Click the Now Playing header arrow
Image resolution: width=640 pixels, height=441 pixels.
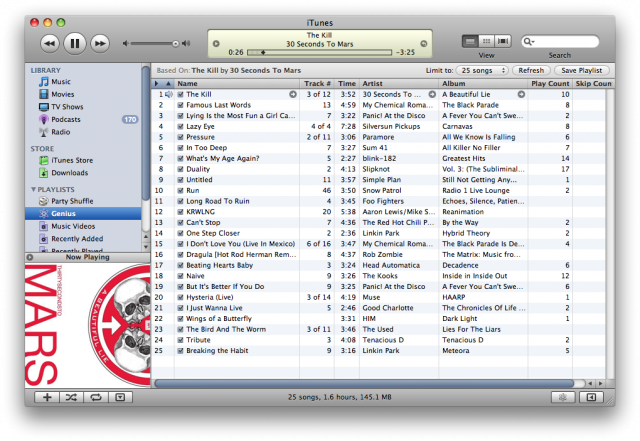[30, 257]
